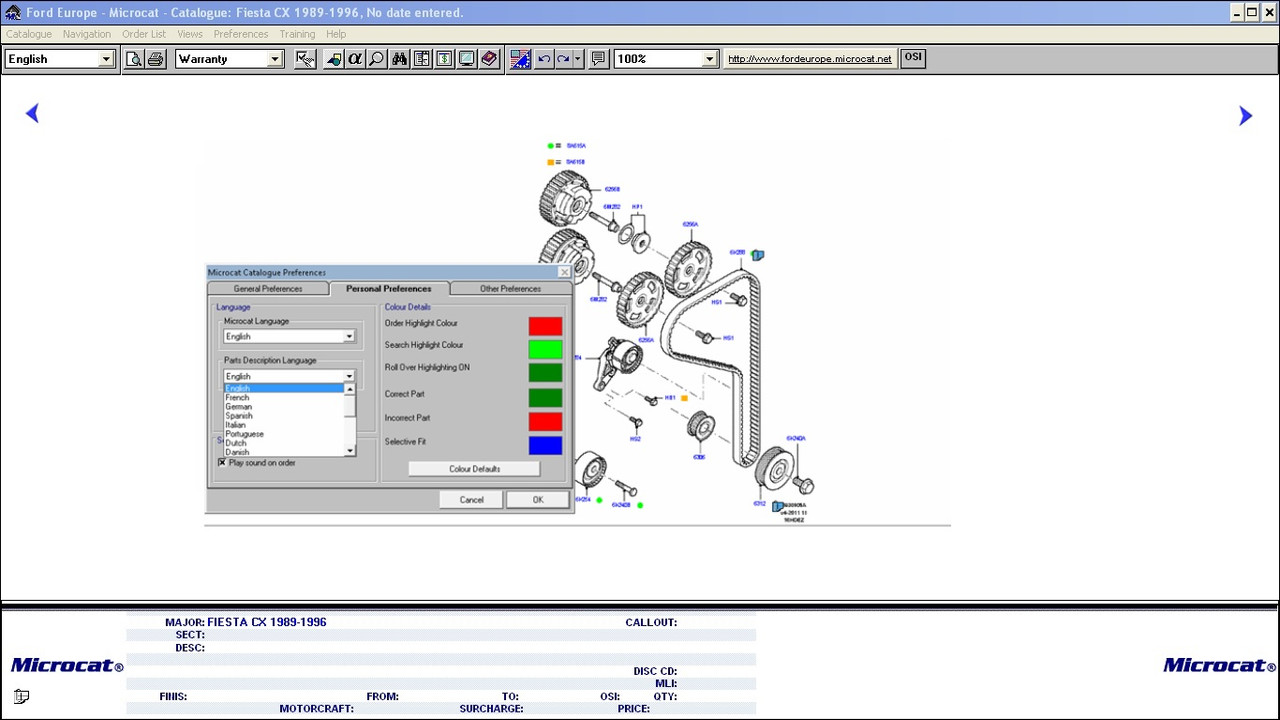
Task: Select German in the language list
Action: coord(284,407)
